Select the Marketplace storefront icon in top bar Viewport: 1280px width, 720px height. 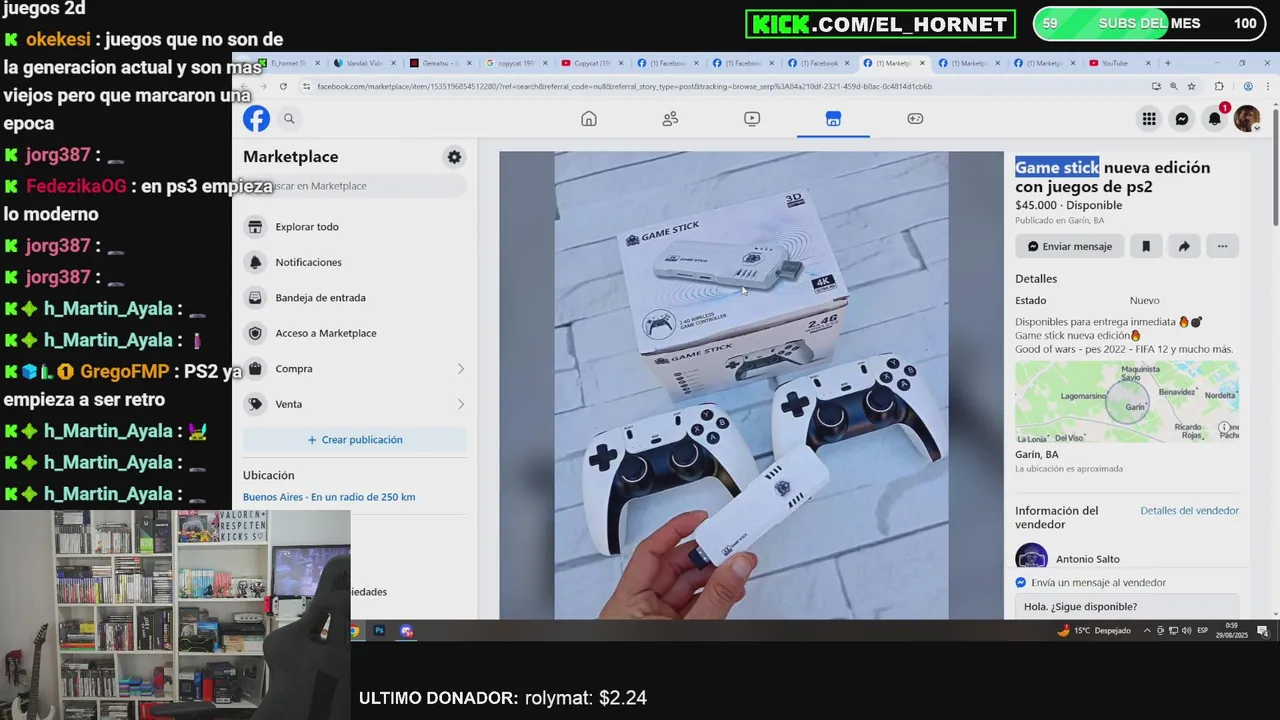[x=833, y=119]
